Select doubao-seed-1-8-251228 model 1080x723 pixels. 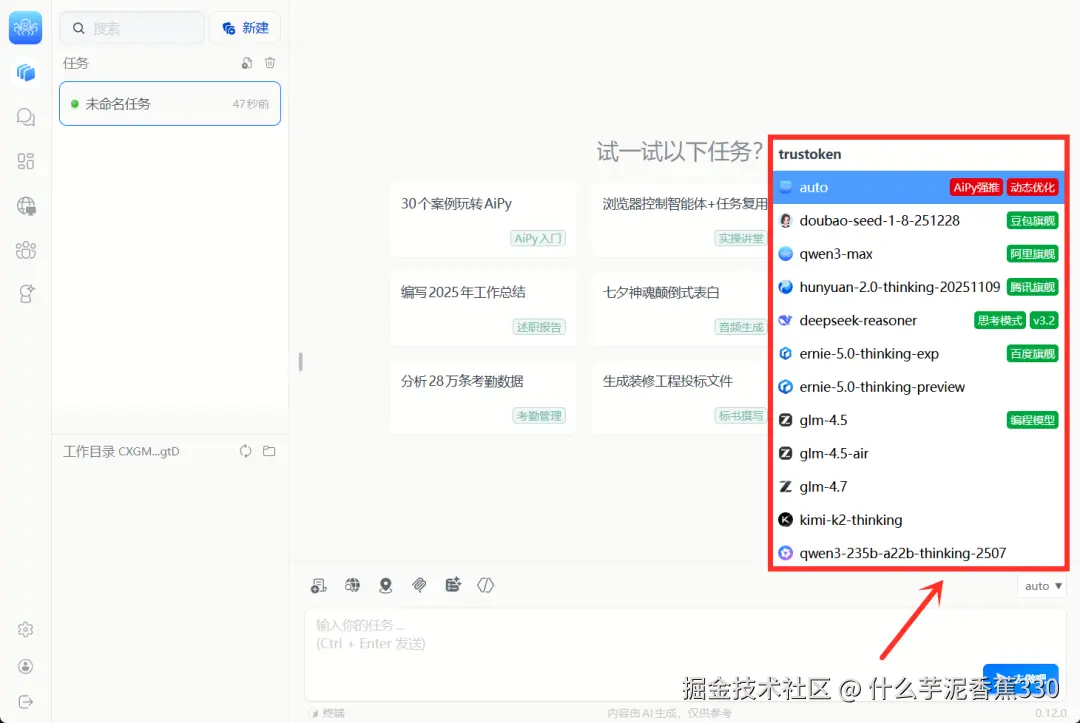918,220
